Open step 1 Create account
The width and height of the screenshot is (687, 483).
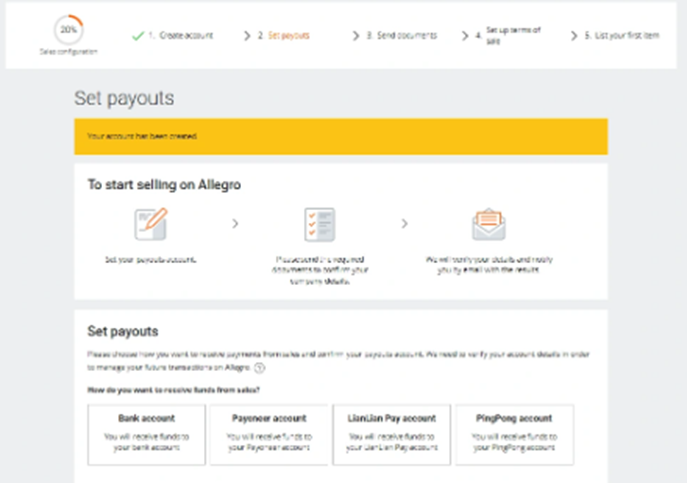pos(181,36)
